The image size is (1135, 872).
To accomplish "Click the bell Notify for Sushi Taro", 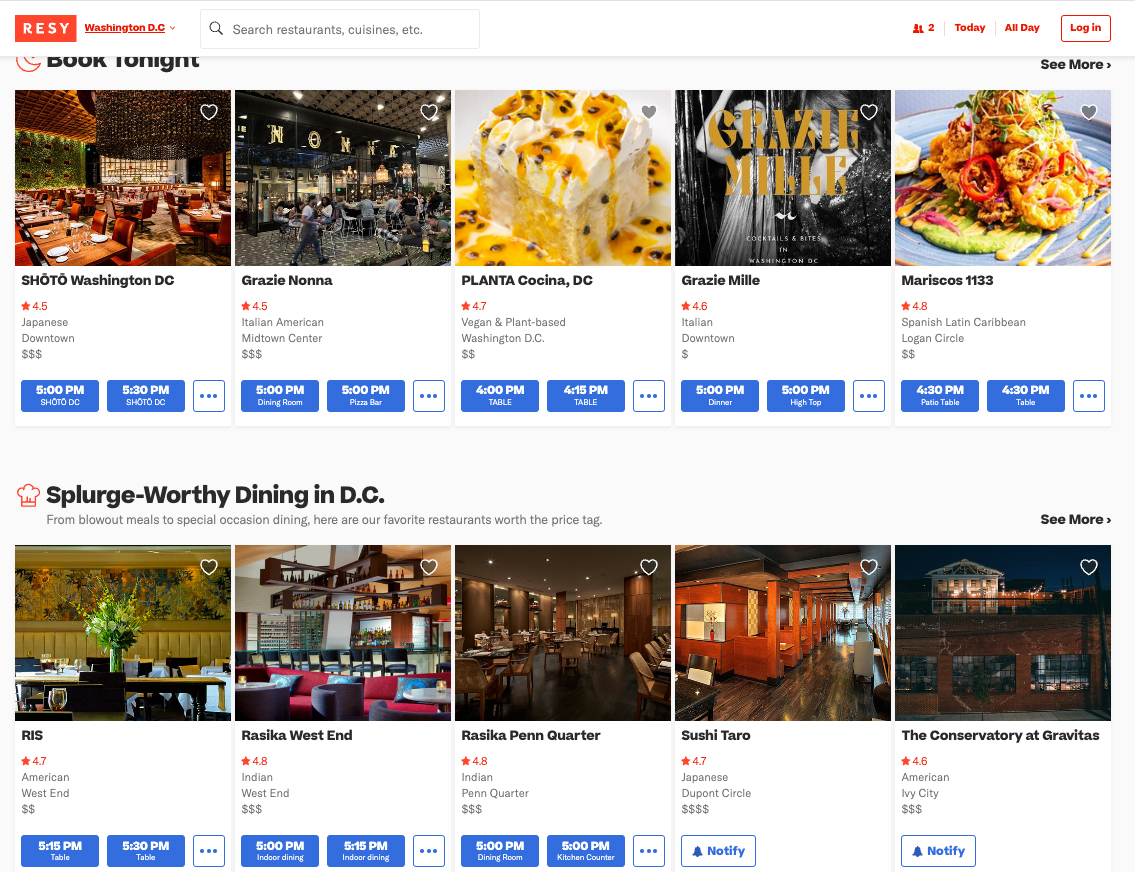I will coord(718,851).
